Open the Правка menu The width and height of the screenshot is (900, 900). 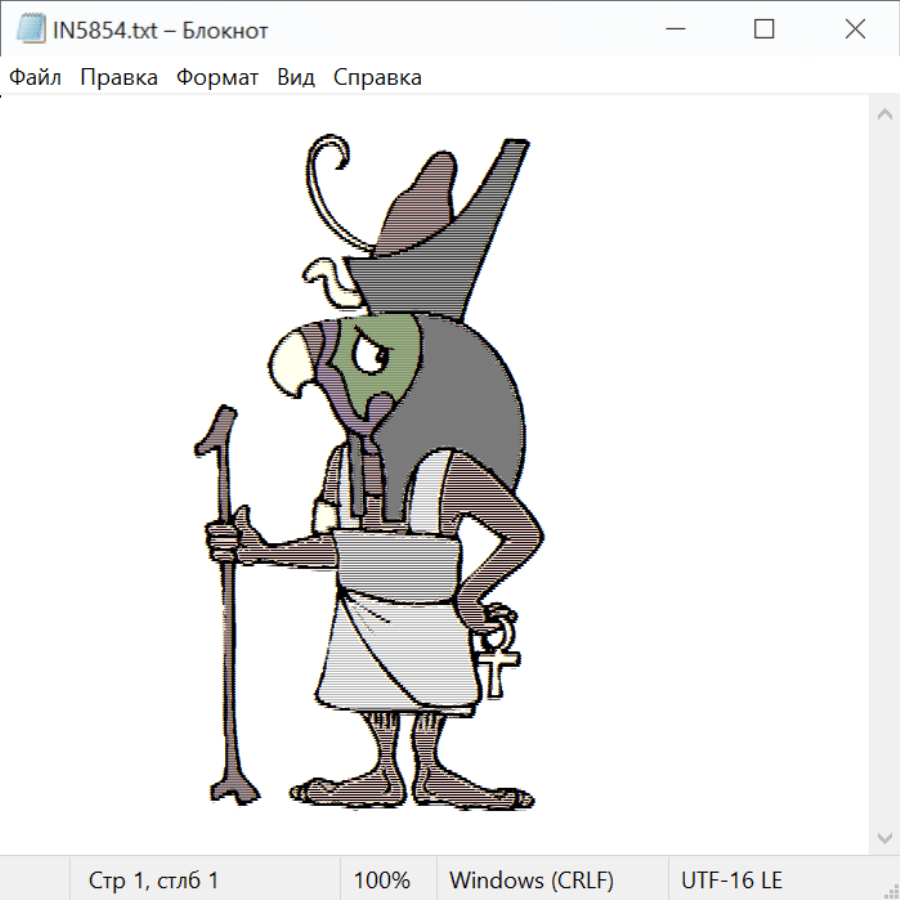click(119, 78)
